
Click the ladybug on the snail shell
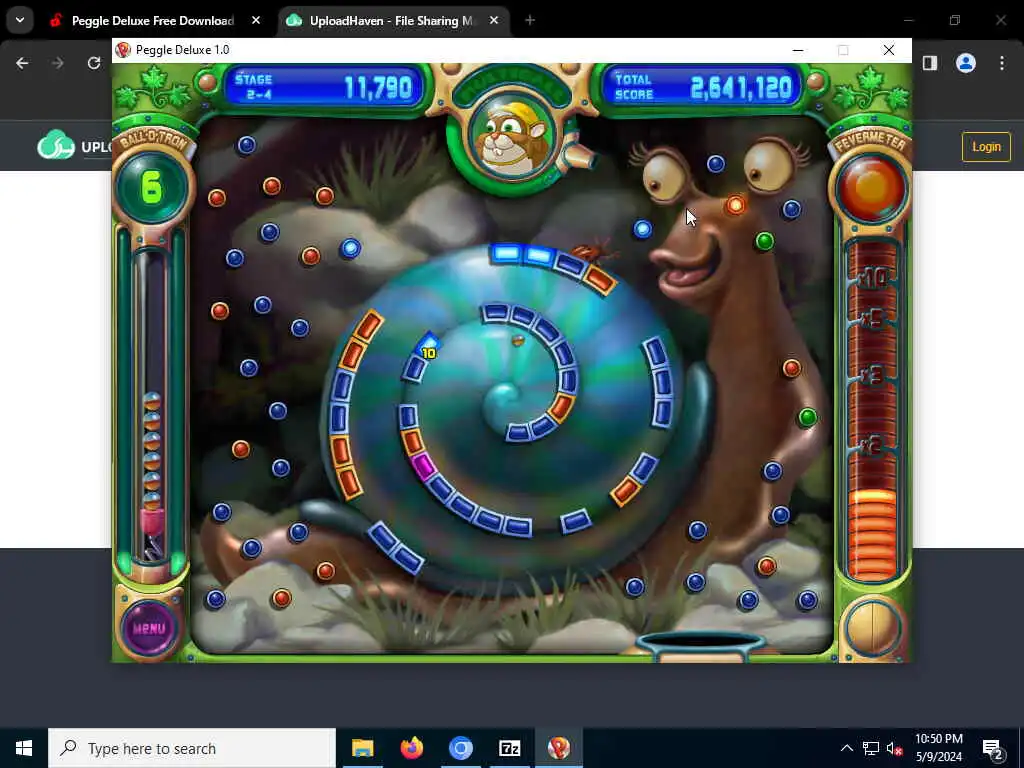(x=590, y=251)
